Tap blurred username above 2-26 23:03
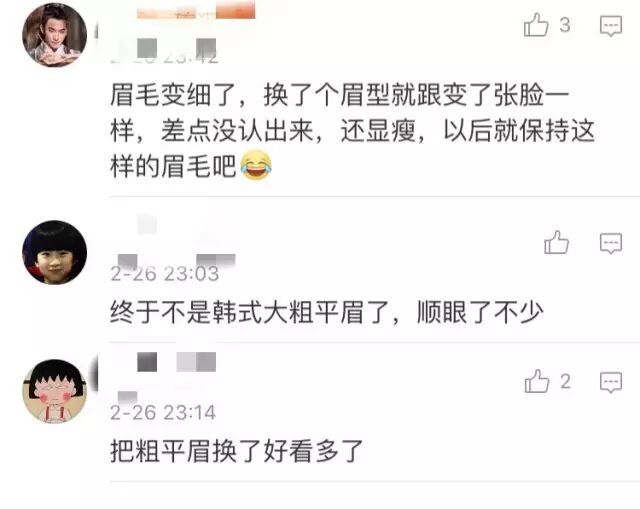Image resolution: width=640 pixels, height=509 pixels. click(147, 224)
